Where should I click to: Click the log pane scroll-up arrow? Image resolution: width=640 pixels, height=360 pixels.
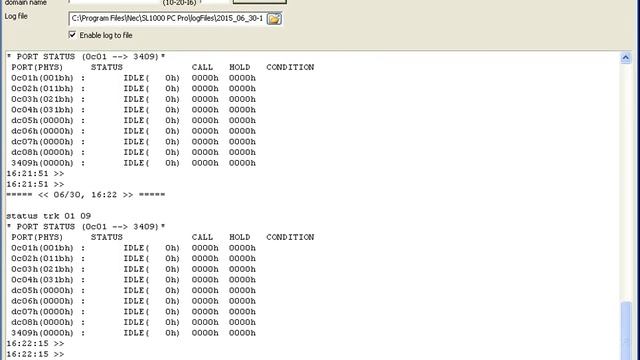pyautogui.click(x=625, y=58)
